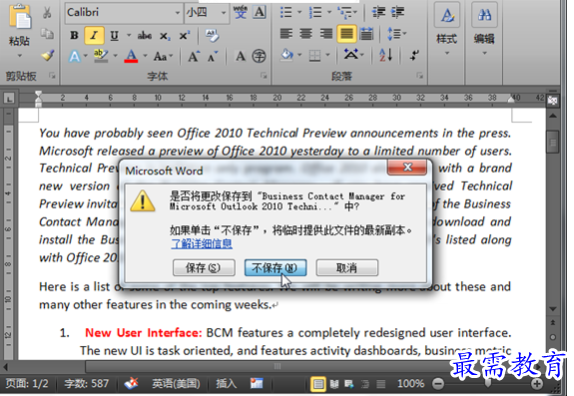Open the Calibri font name dropdown
Viewport: 574px width, 396px height.
(178, 12)
